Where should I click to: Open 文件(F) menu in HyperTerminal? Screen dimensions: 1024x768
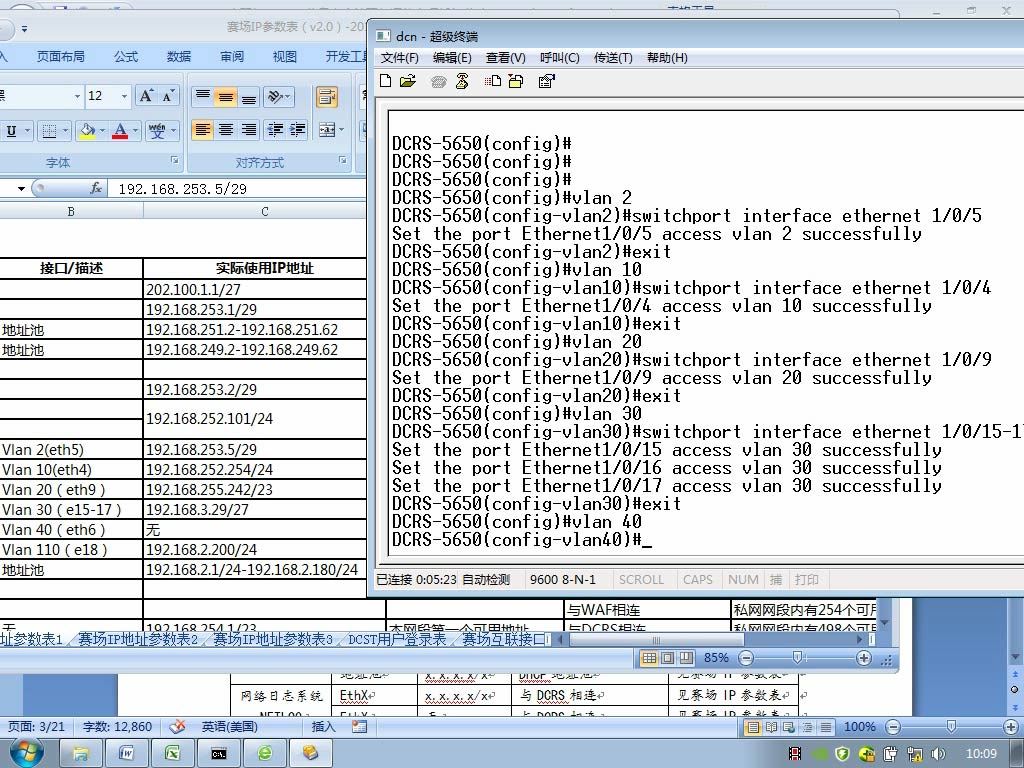tap(399, 57)
